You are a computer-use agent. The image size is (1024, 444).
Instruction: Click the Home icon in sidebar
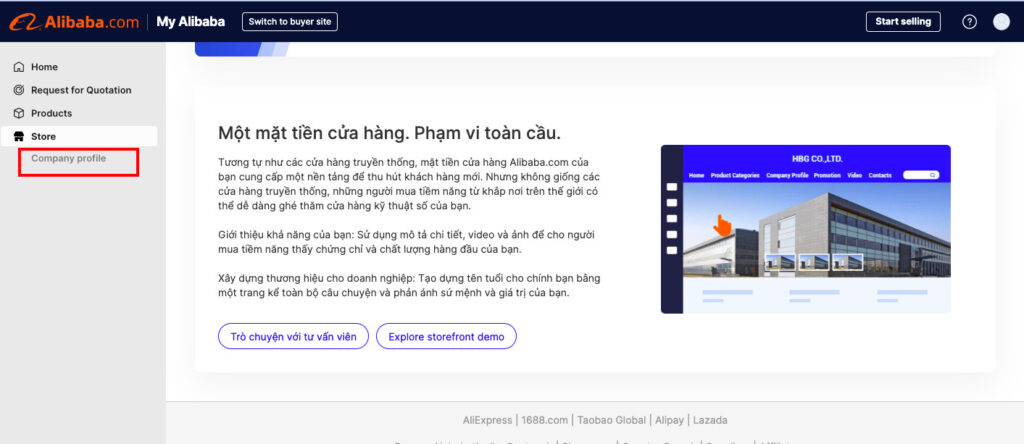coord(18,67)
